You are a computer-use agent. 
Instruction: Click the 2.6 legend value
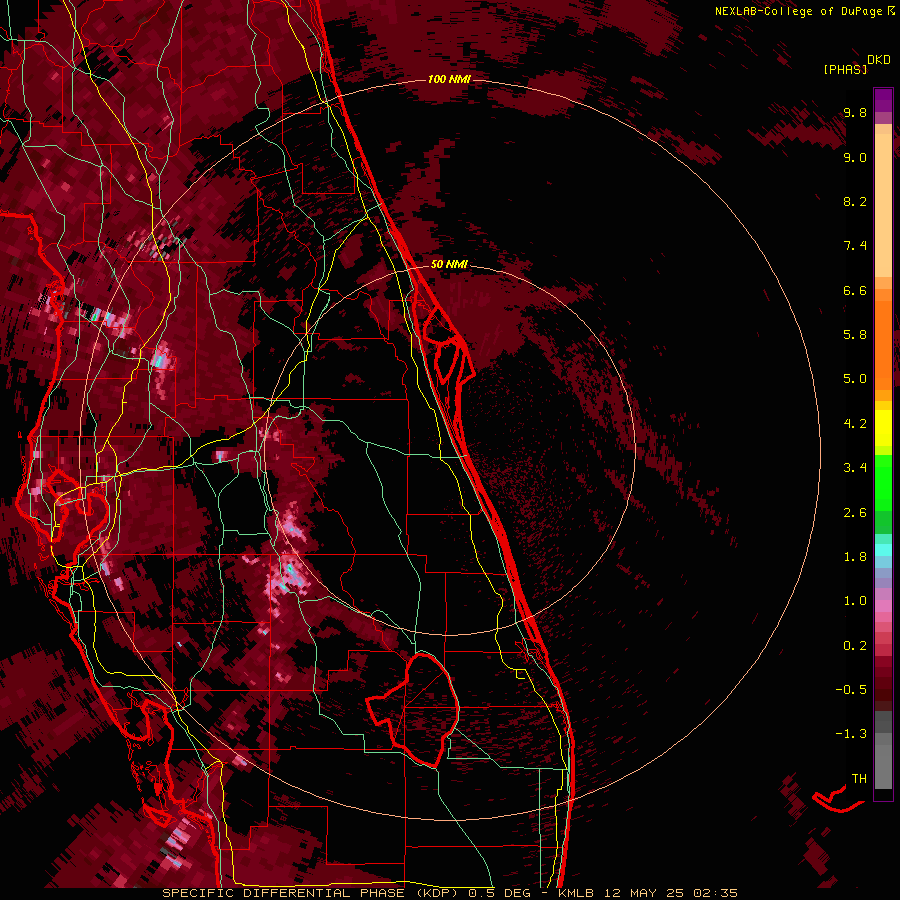point(855,513)
